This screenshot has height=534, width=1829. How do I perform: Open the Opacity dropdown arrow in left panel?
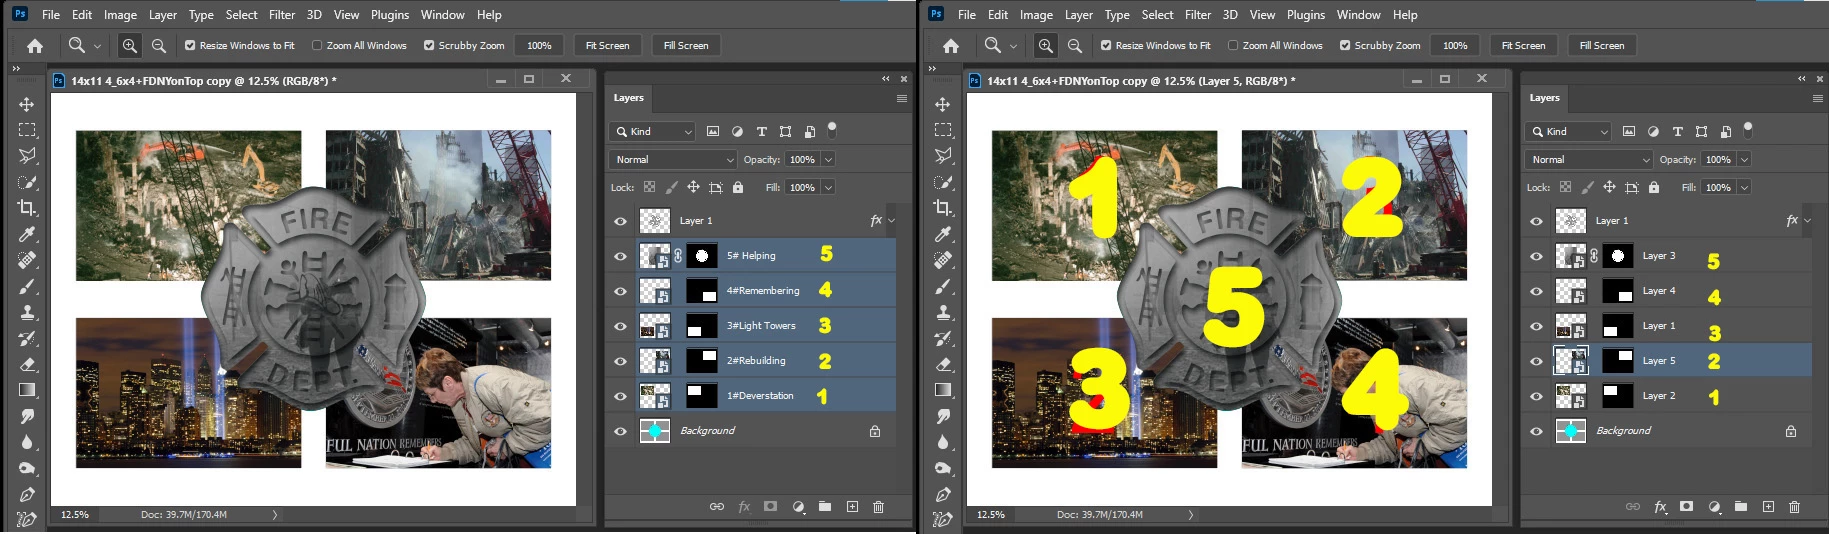828,159
